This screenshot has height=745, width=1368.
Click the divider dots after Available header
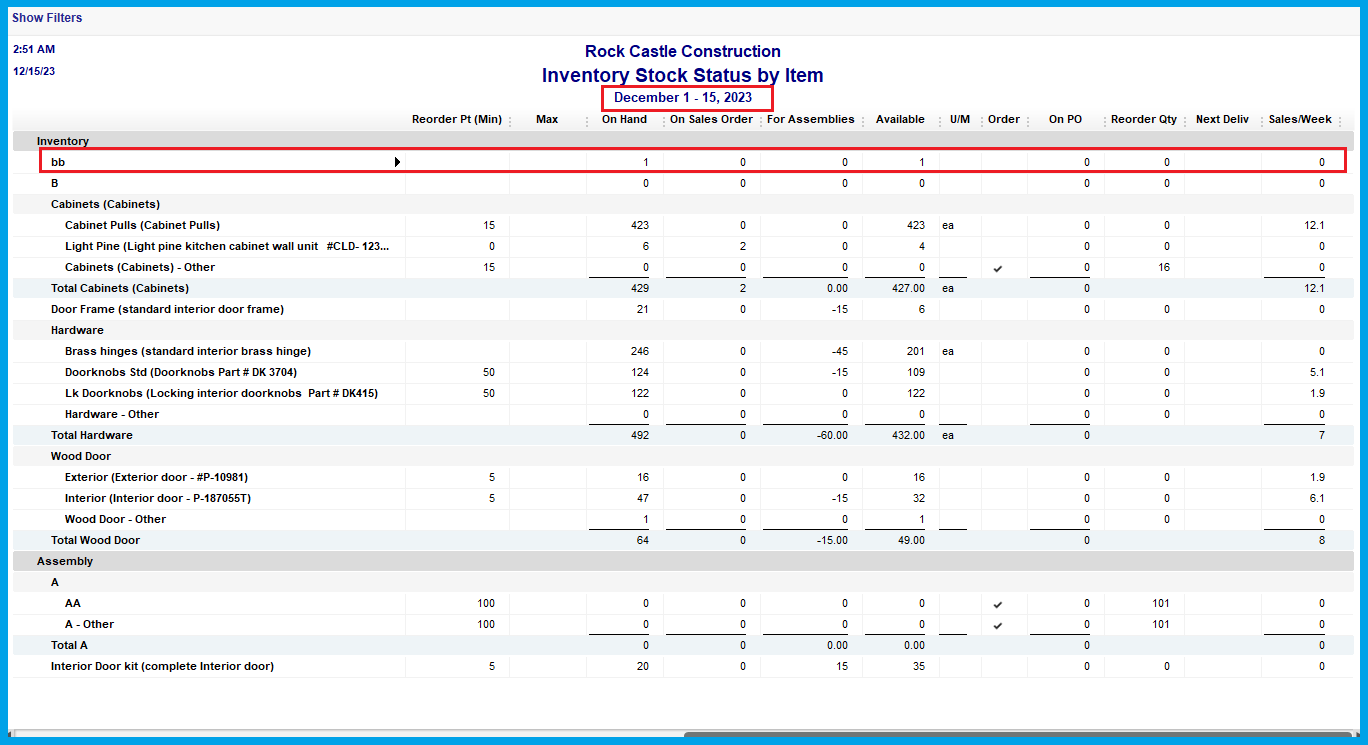tap(940, 121)
